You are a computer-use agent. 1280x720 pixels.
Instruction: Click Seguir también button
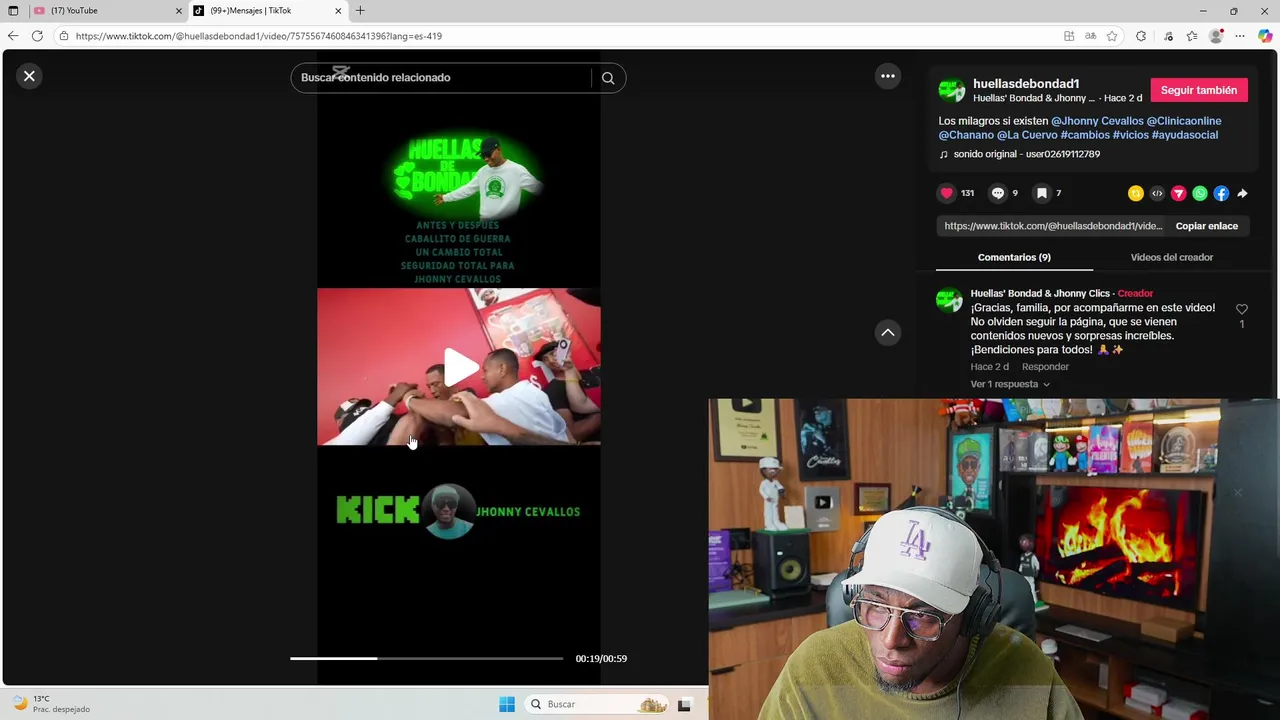1199,90
